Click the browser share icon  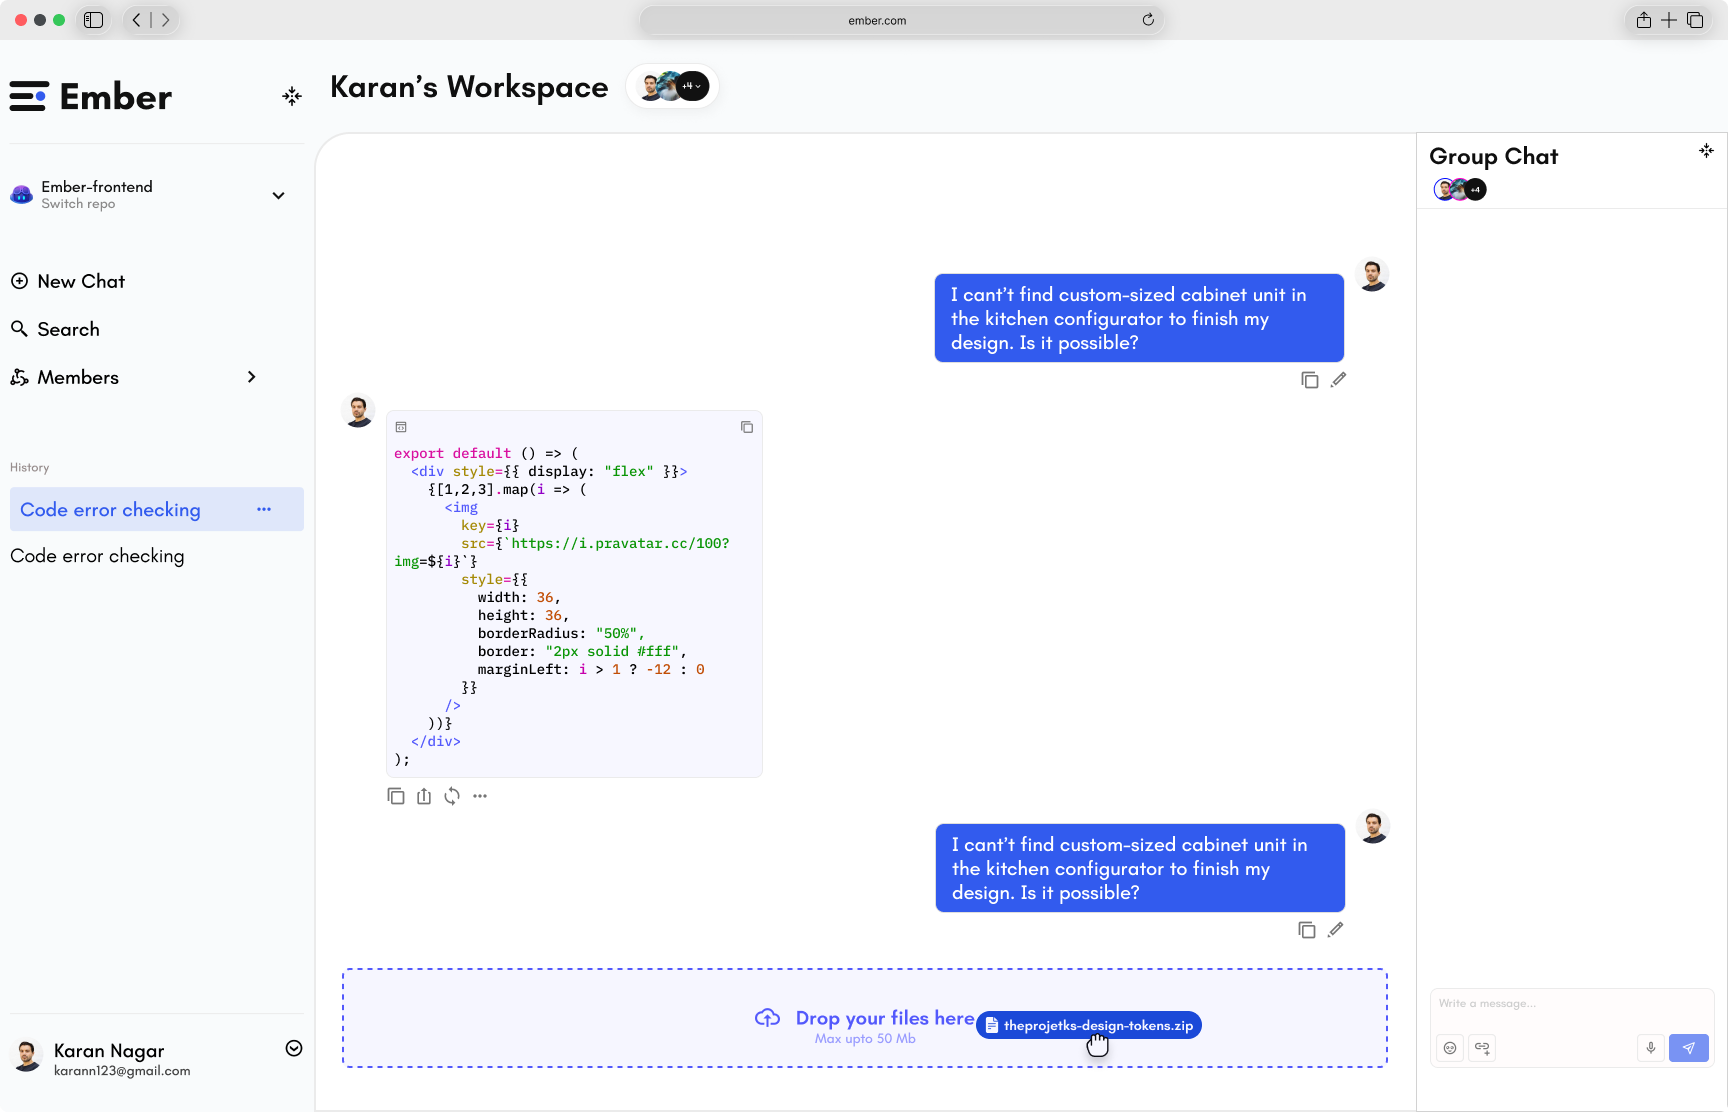pos(1644,20)
